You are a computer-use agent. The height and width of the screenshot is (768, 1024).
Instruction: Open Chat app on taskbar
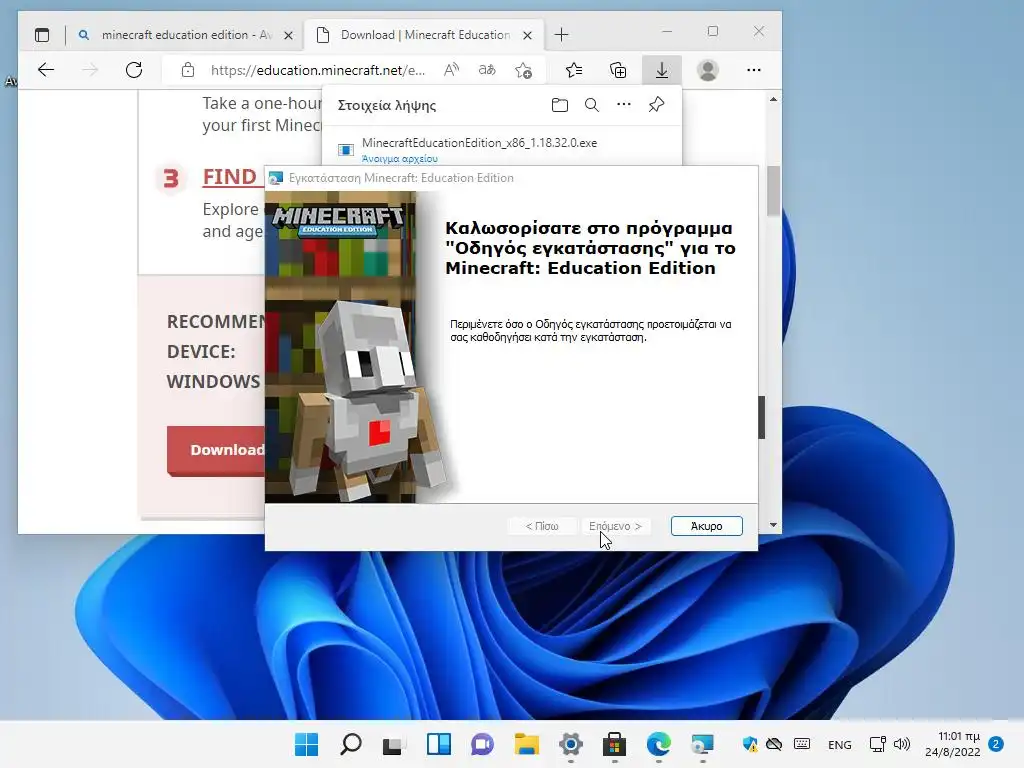coord(483,744)
